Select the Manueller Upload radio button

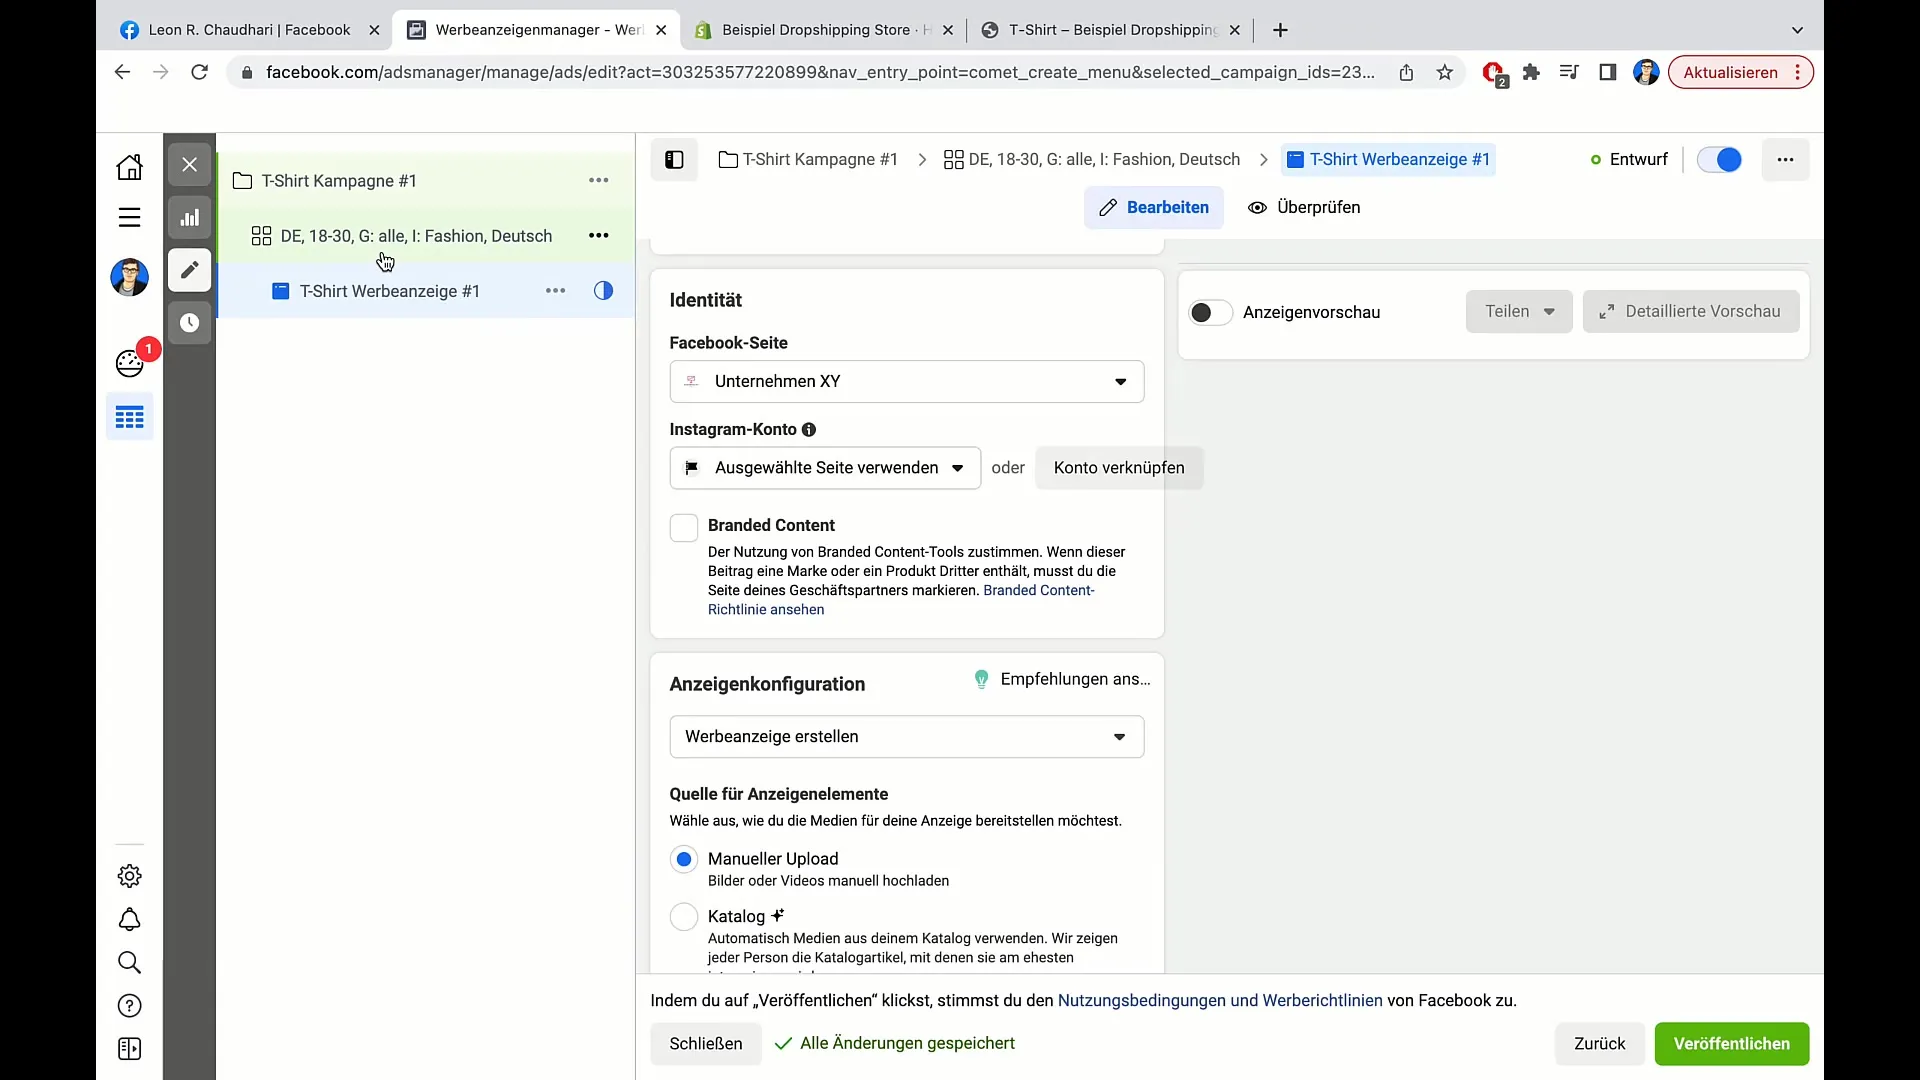click(684, 859)
